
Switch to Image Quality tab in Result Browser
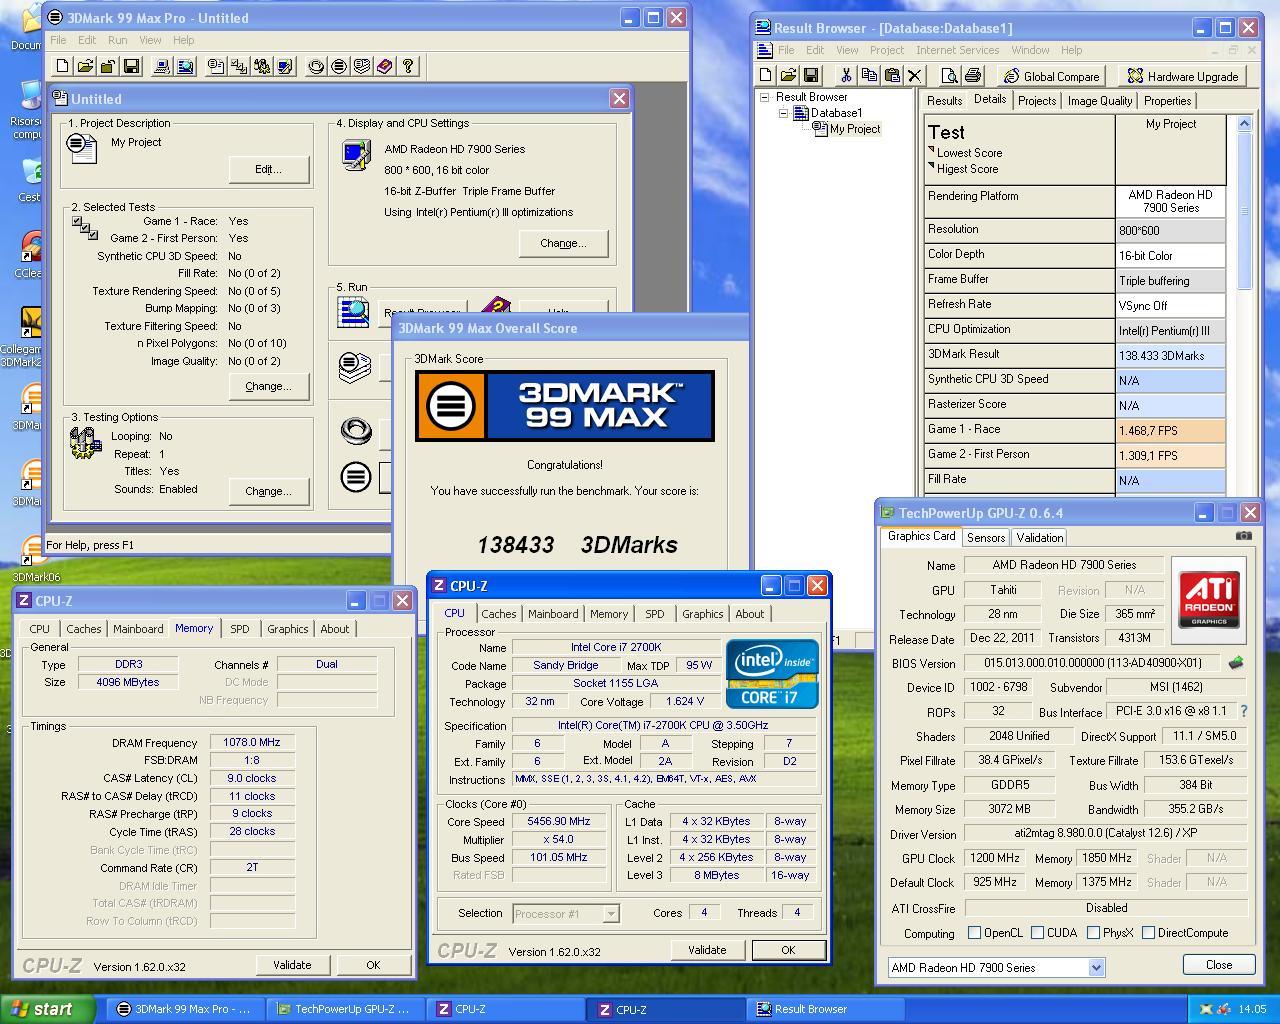(x=1100, y=101)
